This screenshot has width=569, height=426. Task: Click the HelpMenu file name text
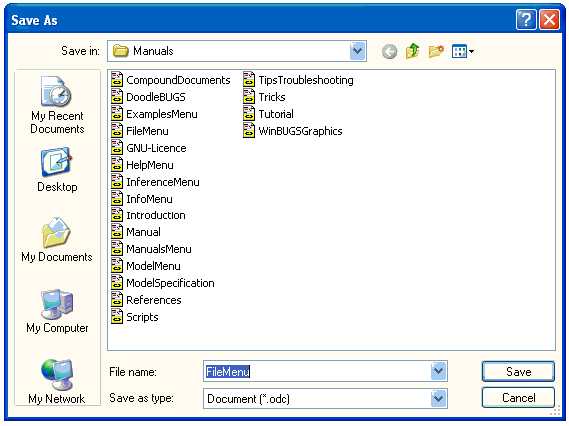[150, 165]
